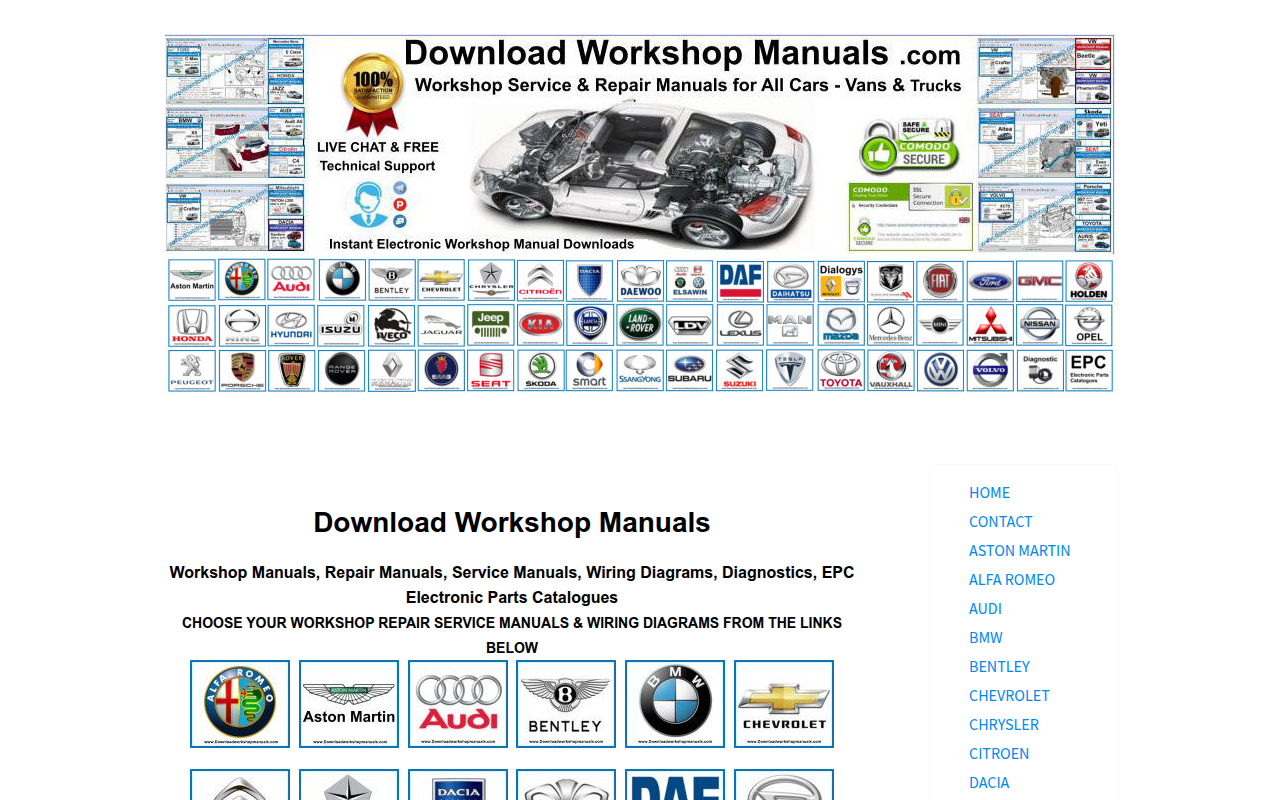Choose the Jeep logo in the banner
Viewport: 1280px width, 800px height.
click(491, 326)
